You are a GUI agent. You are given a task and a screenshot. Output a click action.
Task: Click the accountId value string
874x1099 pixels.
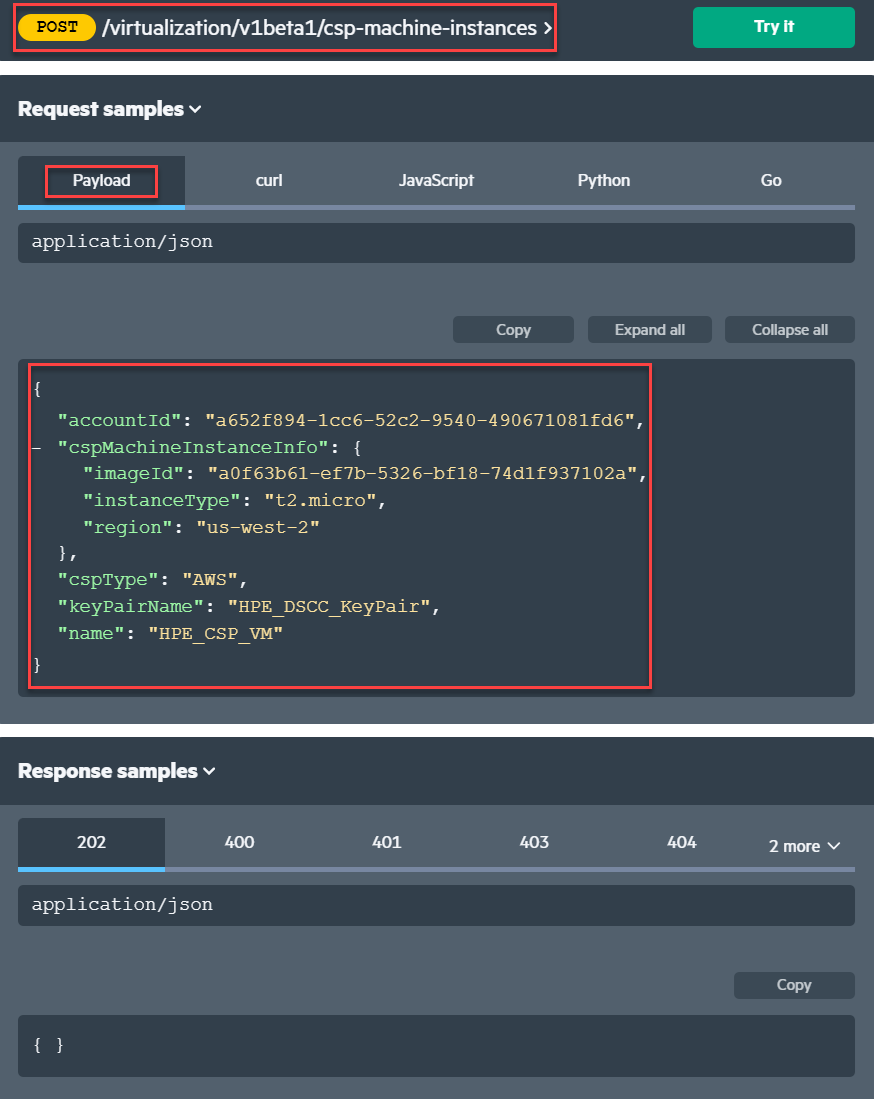click(x=419, y=421)
